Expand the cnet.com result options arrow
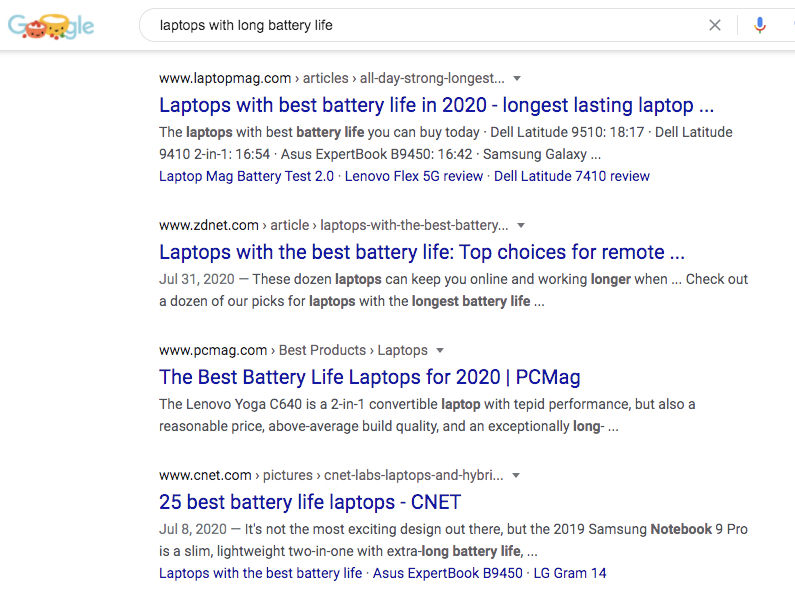Screen dimensions: 795x592 coord(516,475)
